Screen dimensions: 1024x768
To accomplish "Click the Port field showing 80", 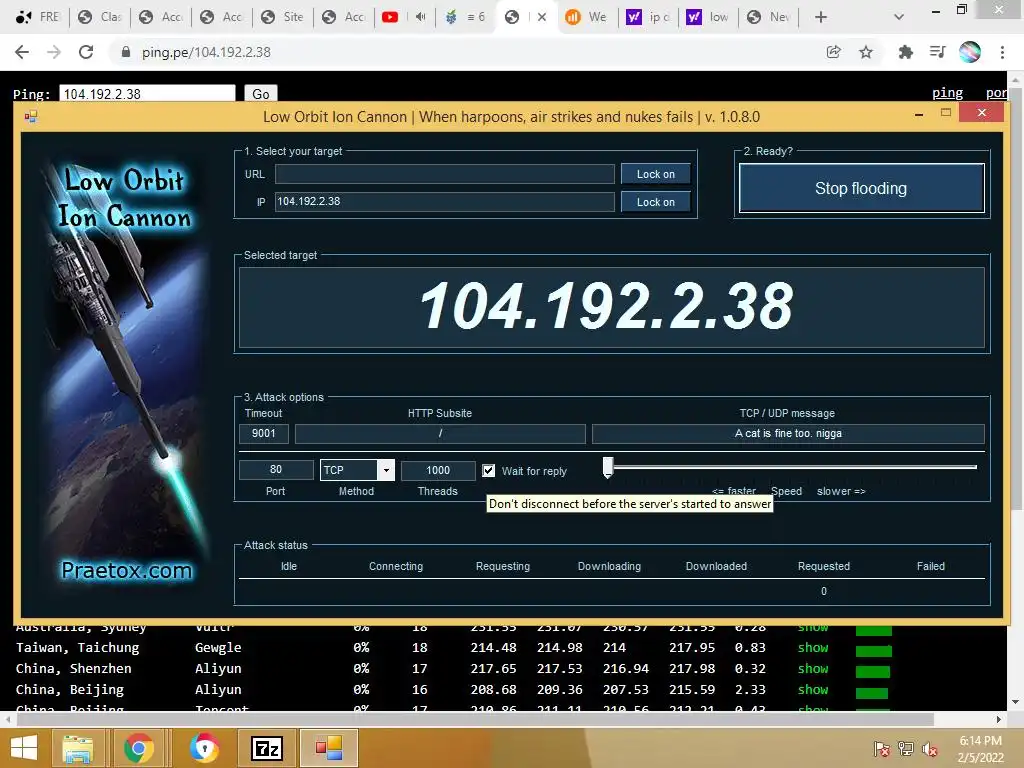I will (276, 470).
